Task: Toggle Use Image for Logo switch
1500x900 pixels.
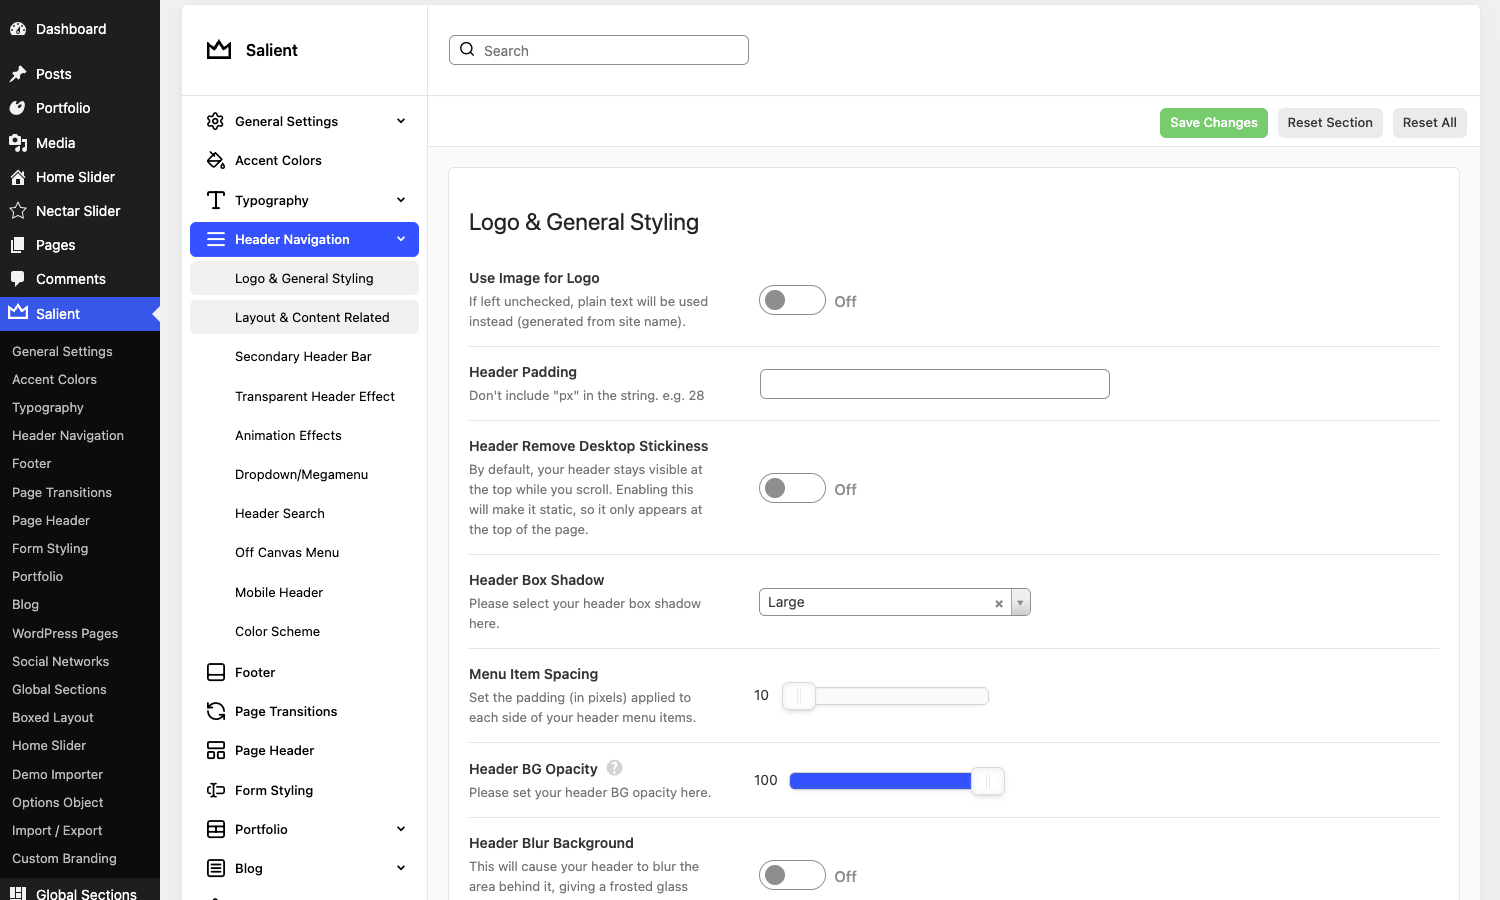Action: (x=792, y=300)
